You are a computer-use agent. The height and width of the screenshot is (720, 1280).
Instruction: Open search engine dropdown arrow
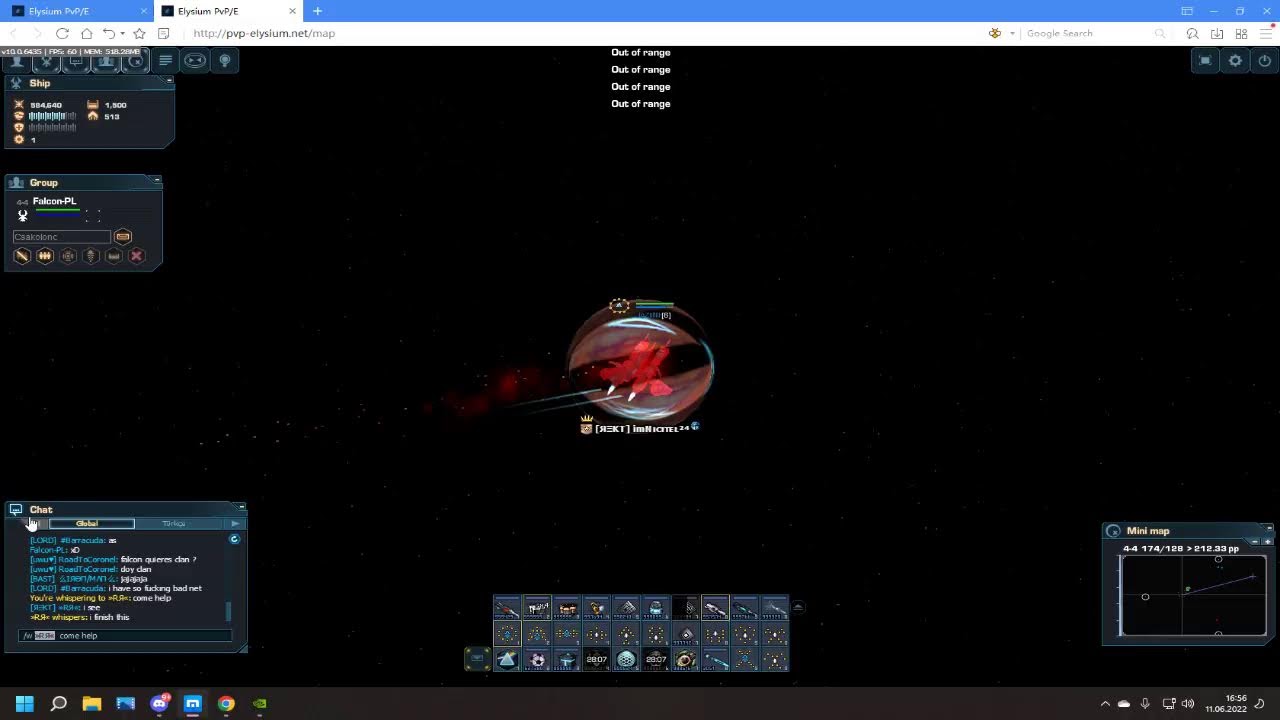click(1012, 33)
